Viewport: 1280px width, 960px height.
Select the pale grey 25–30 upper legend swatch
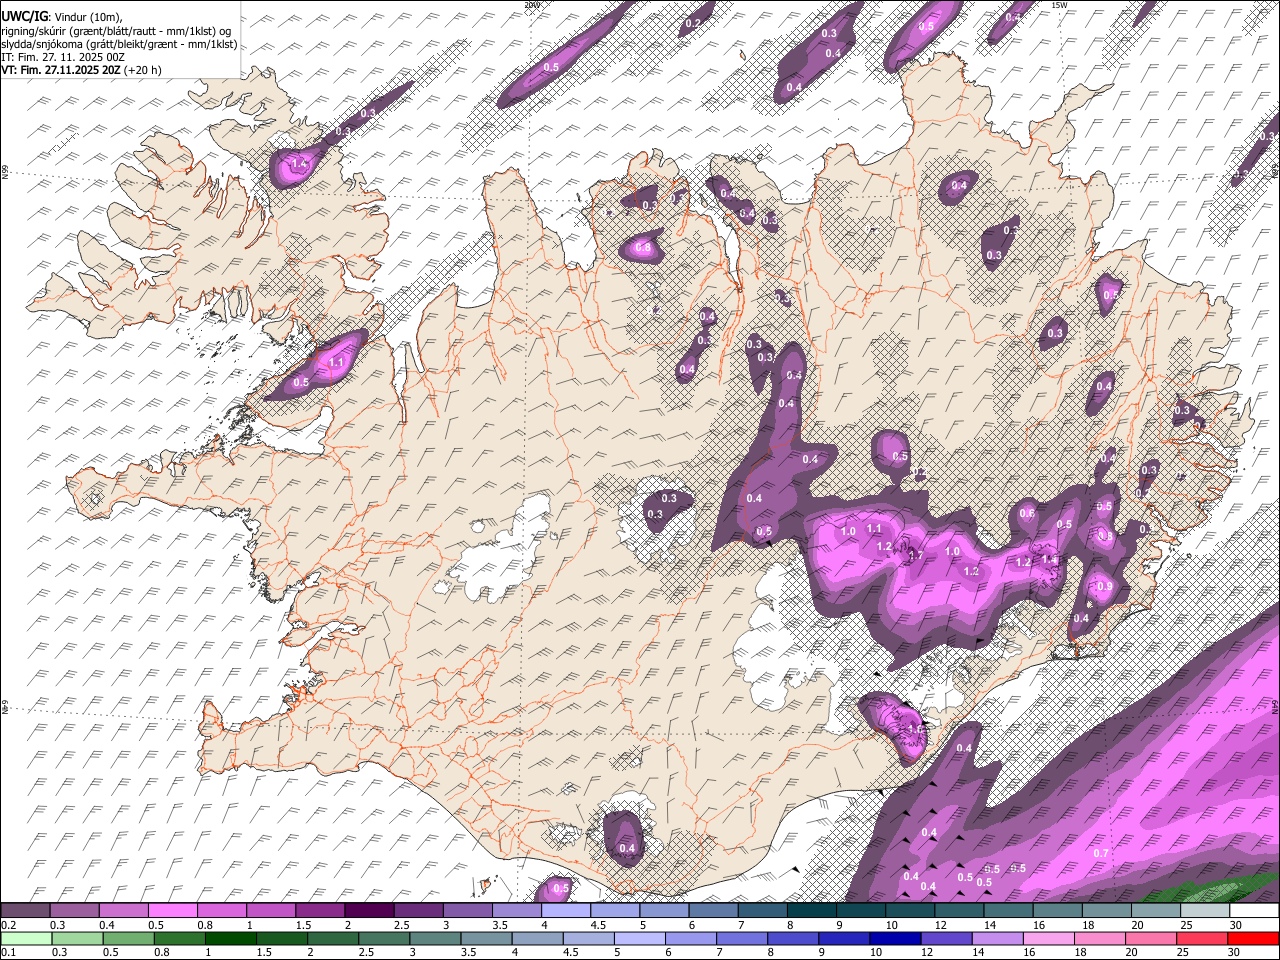coord(1204,911)
